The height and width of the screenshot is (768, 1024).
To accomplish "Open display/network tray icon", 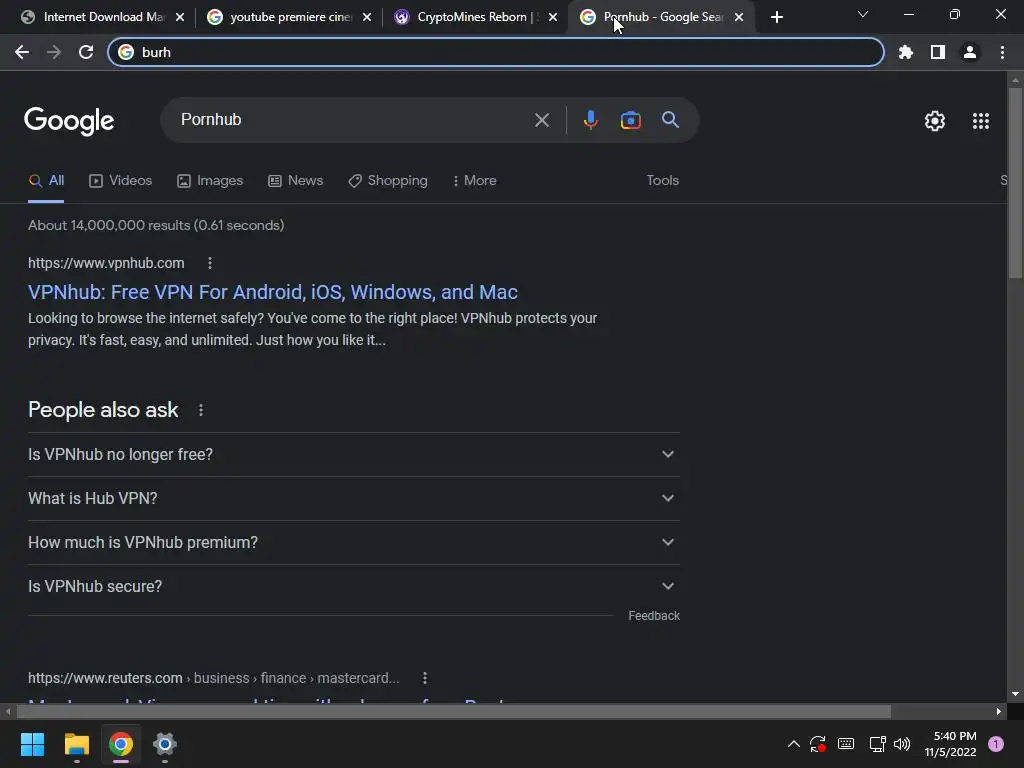I will click(x=877, y=744).
